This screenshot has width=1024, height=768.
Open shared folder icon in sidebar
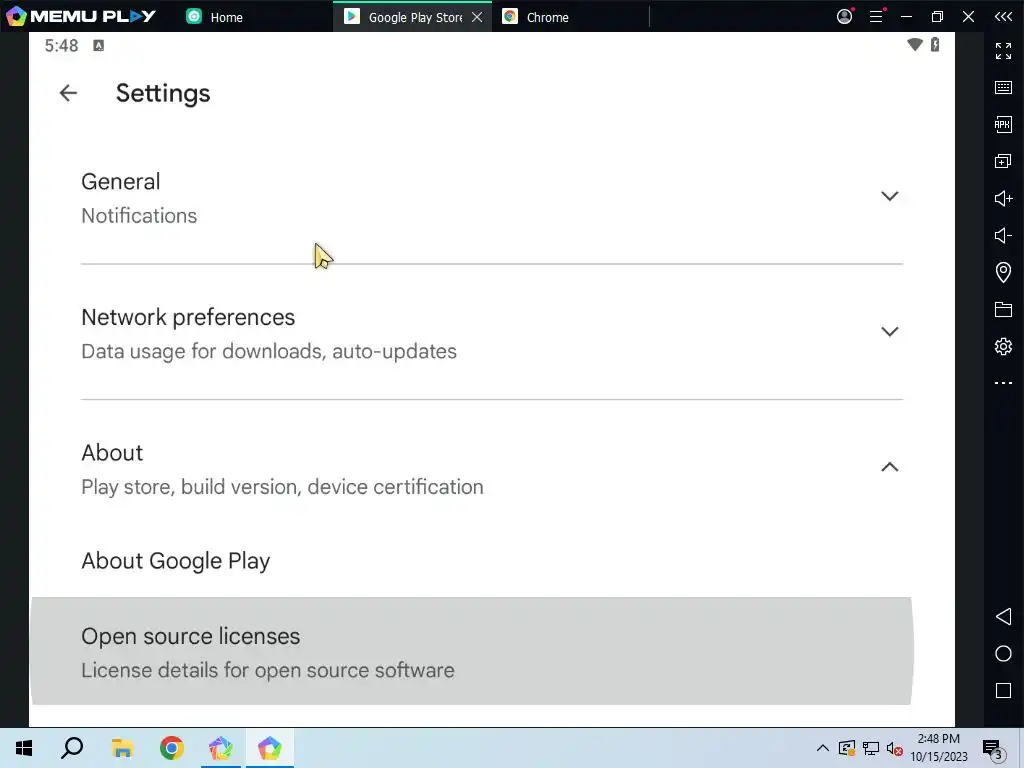[x=1003, y=310]
